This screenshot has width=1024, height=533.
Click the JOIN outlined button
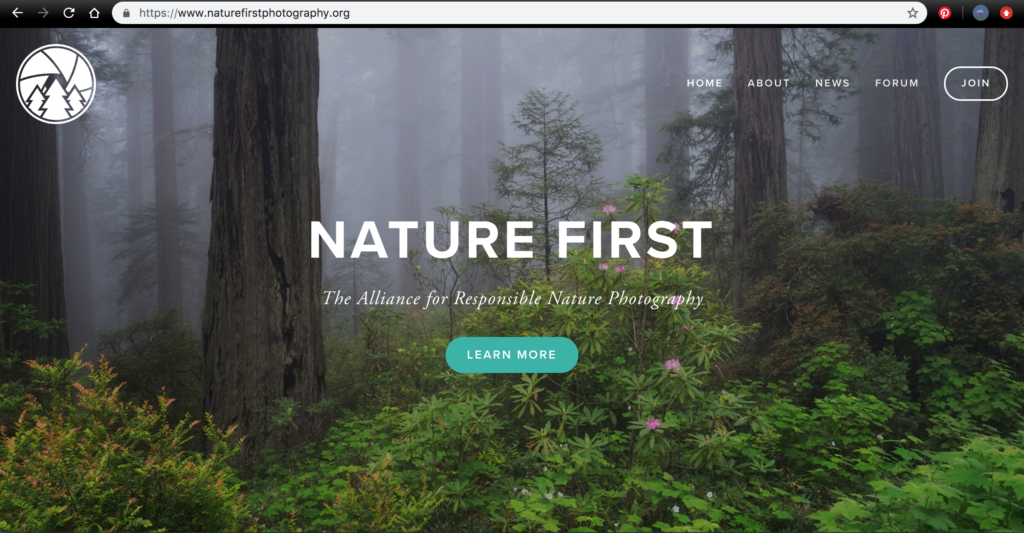[x=976, y=84]
